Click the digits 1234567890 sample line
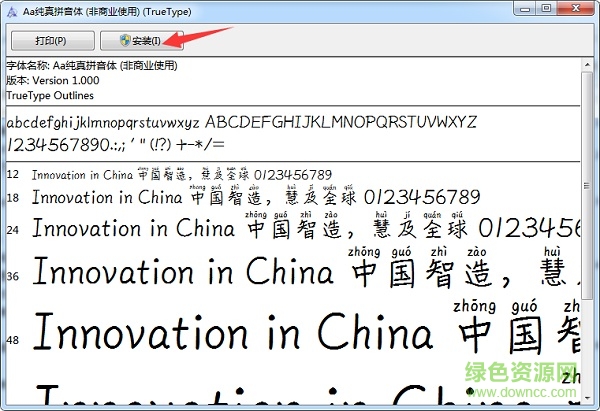Viewport: 600px width, 411px height. click(x=116, y=145)
